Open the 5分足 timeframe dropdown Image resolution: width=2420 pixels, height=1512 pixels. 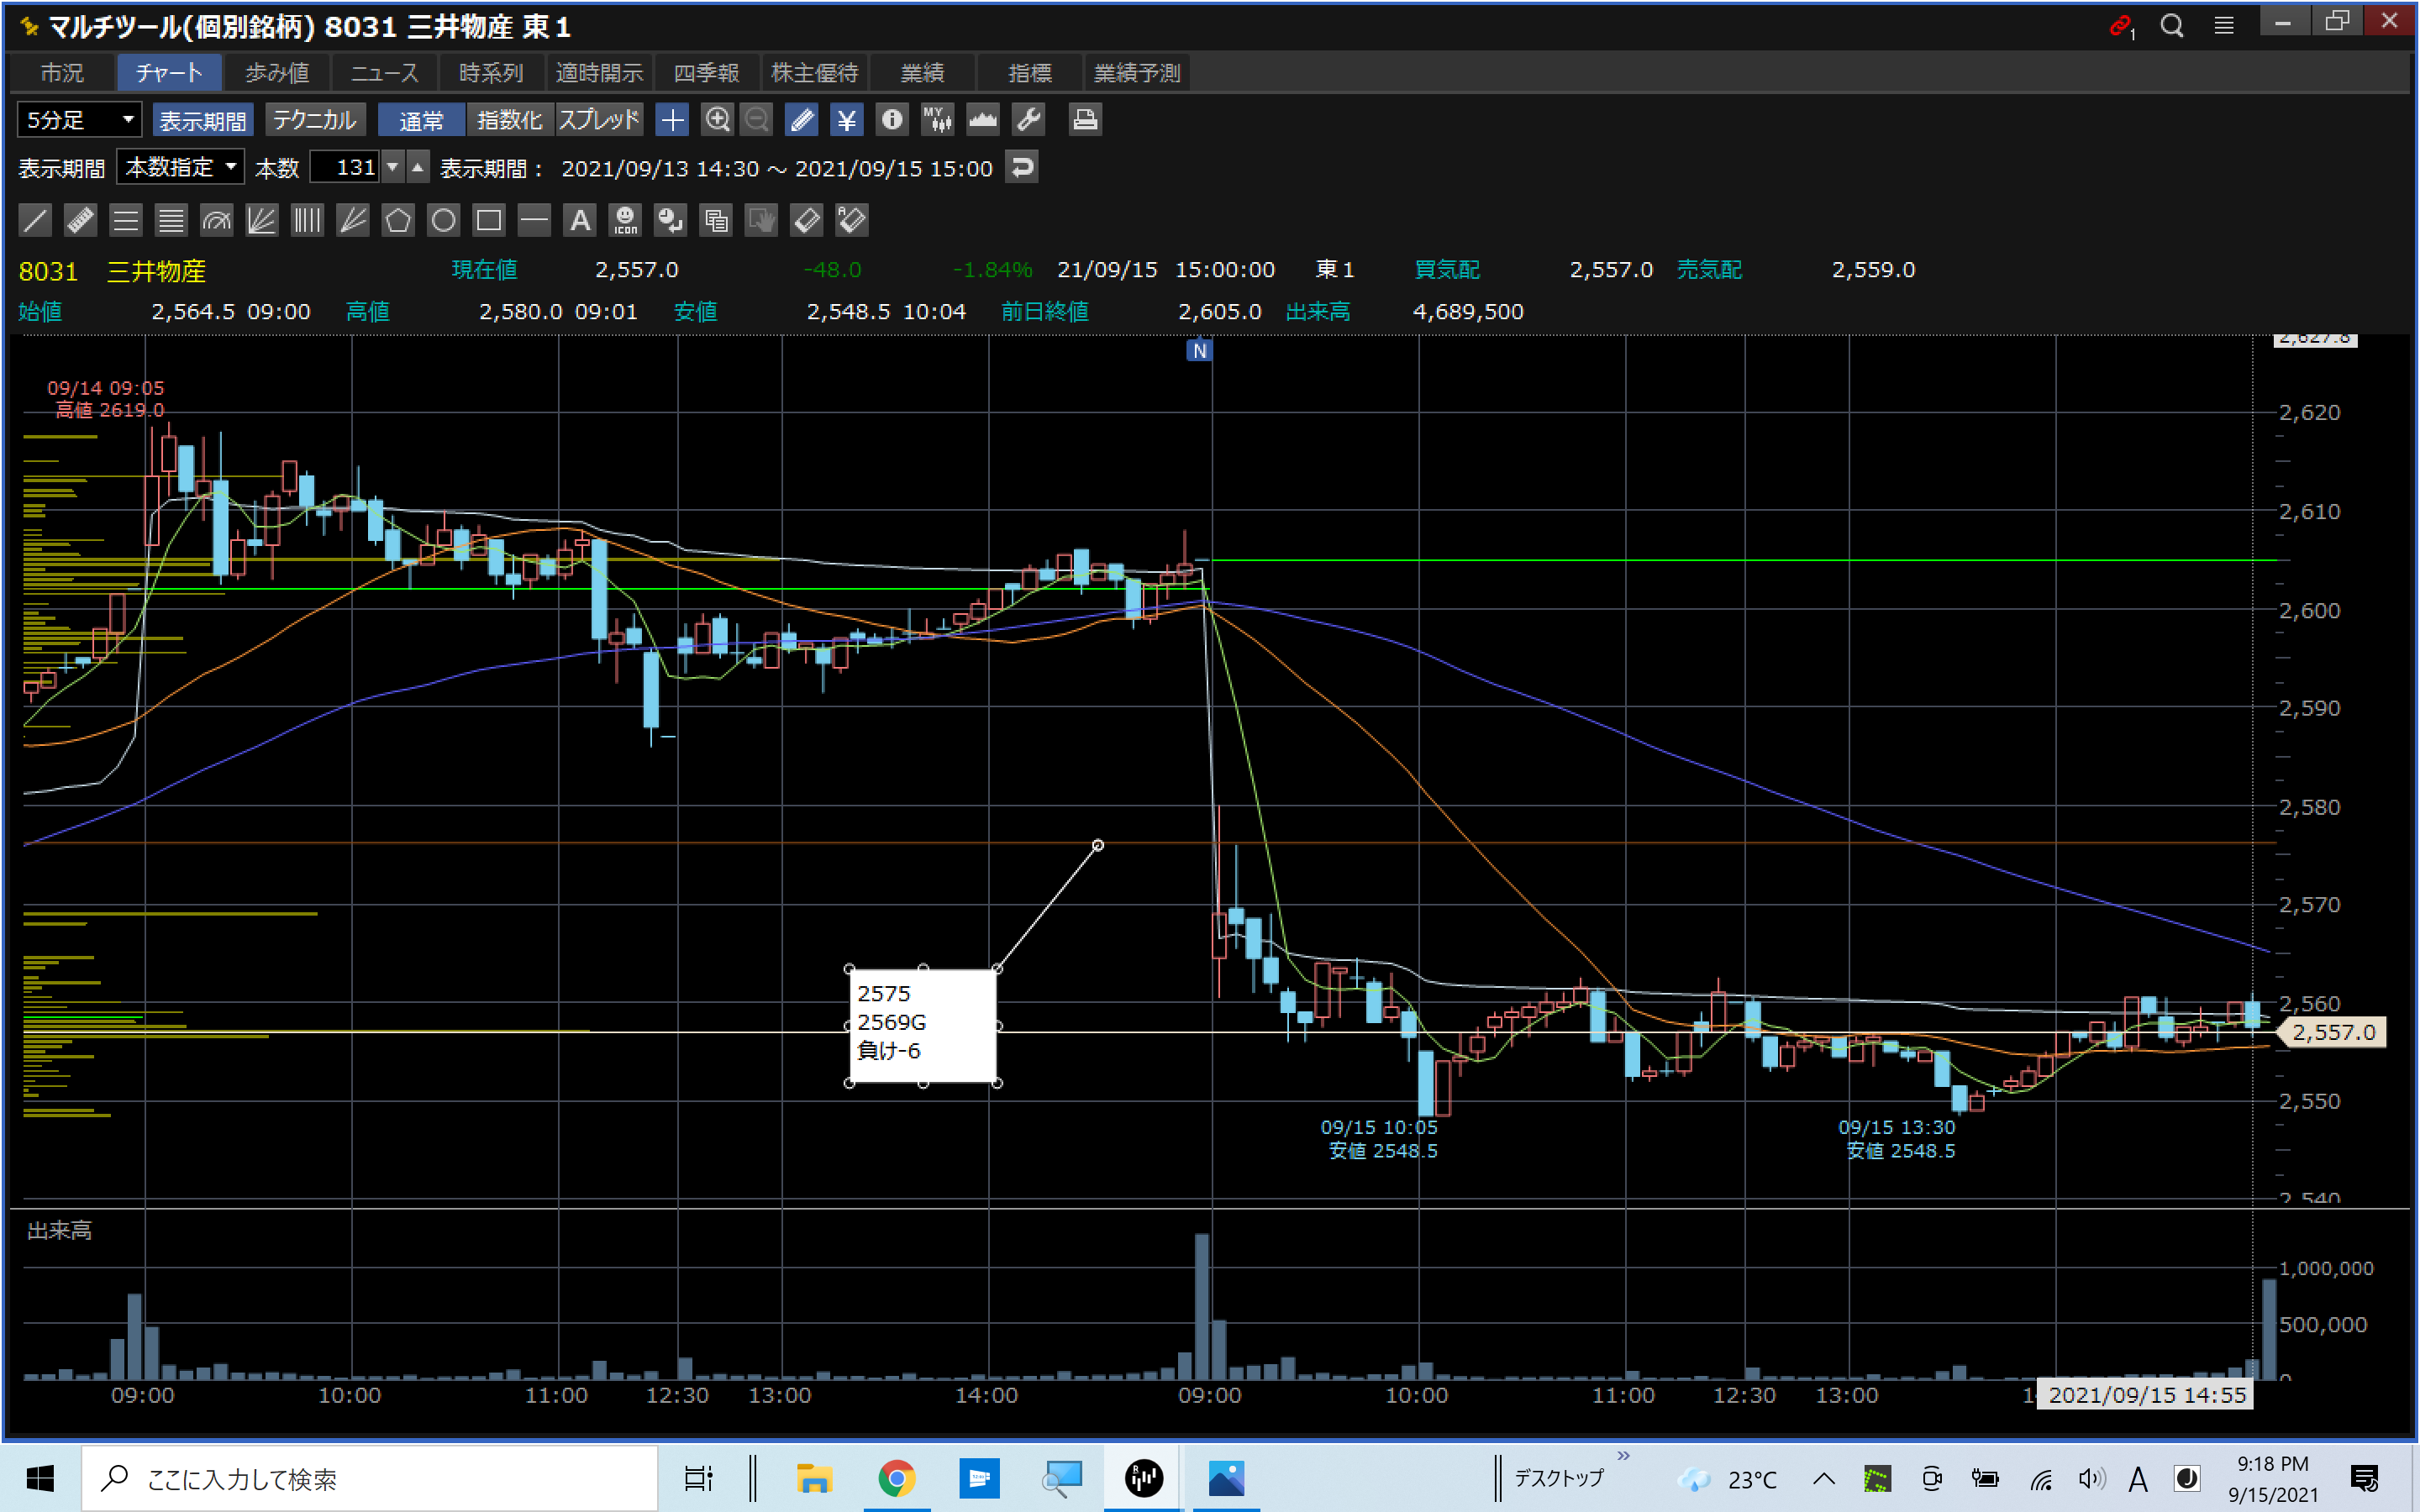coord(79,120)
